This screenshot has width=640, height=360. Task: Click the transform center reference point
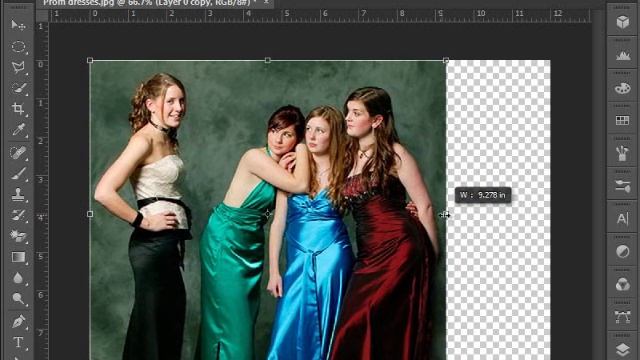tap(268, 214)
